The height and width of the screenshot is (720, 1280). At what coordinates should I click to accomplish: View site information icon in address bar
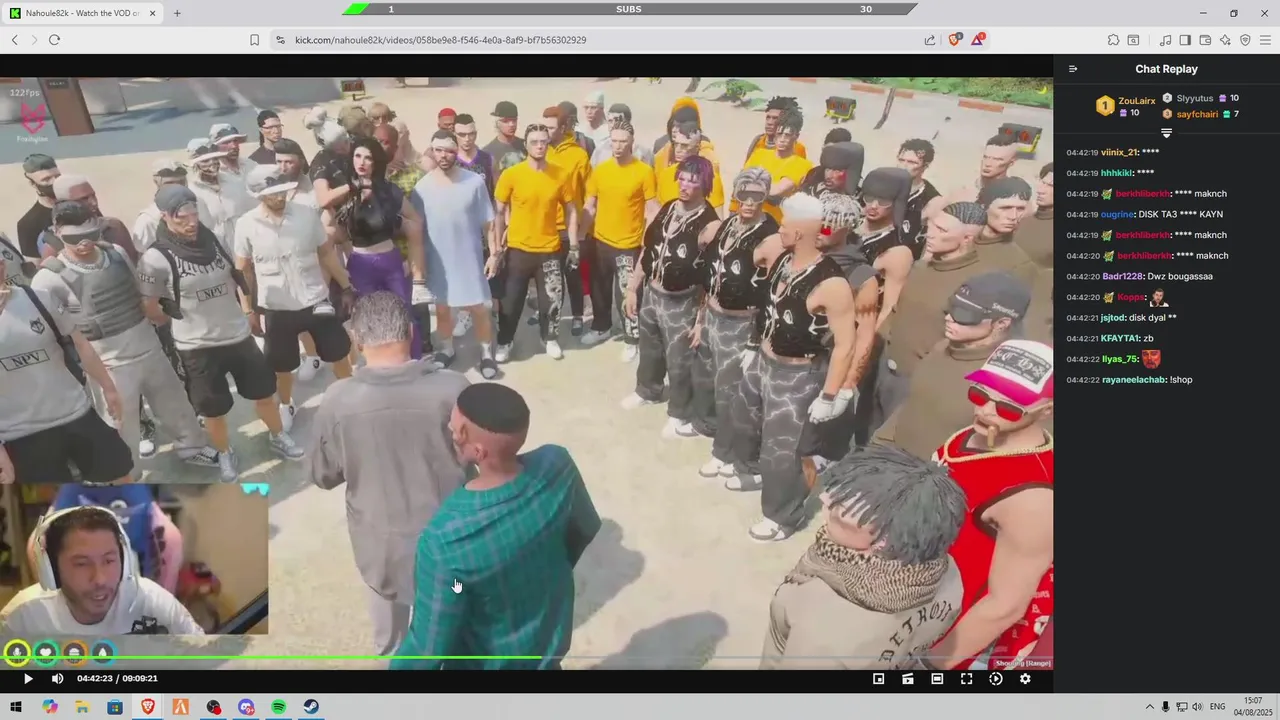click(280, 40)
